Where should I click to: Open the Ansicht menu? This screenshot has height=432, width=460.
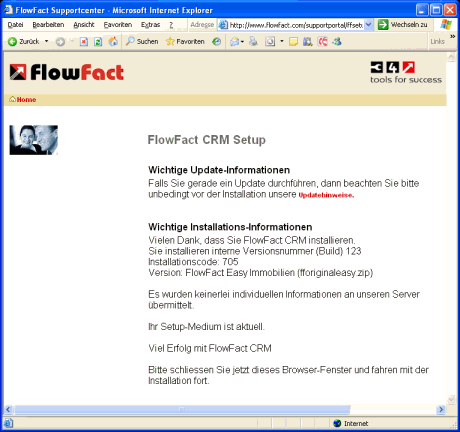coord(84,25)
